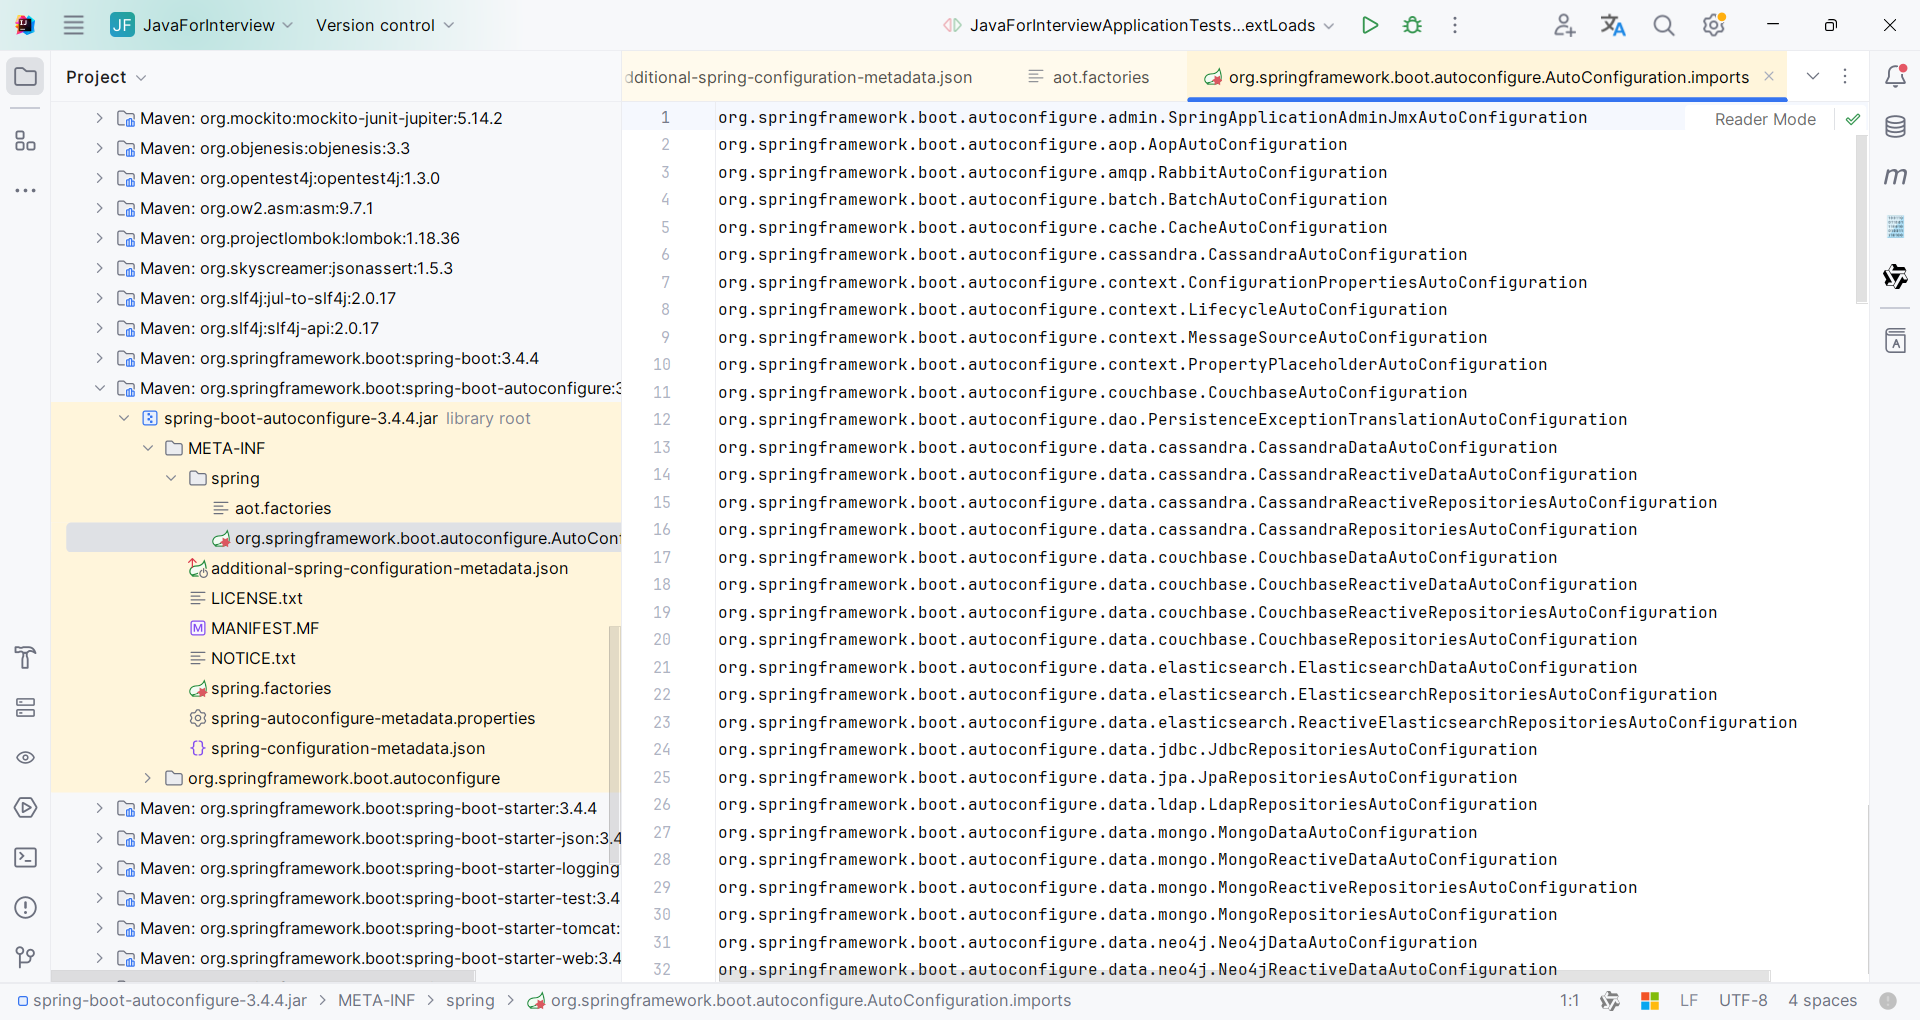Open the AI assistant tool window
The image size is (1920, 1020).
pos(1895,276)
